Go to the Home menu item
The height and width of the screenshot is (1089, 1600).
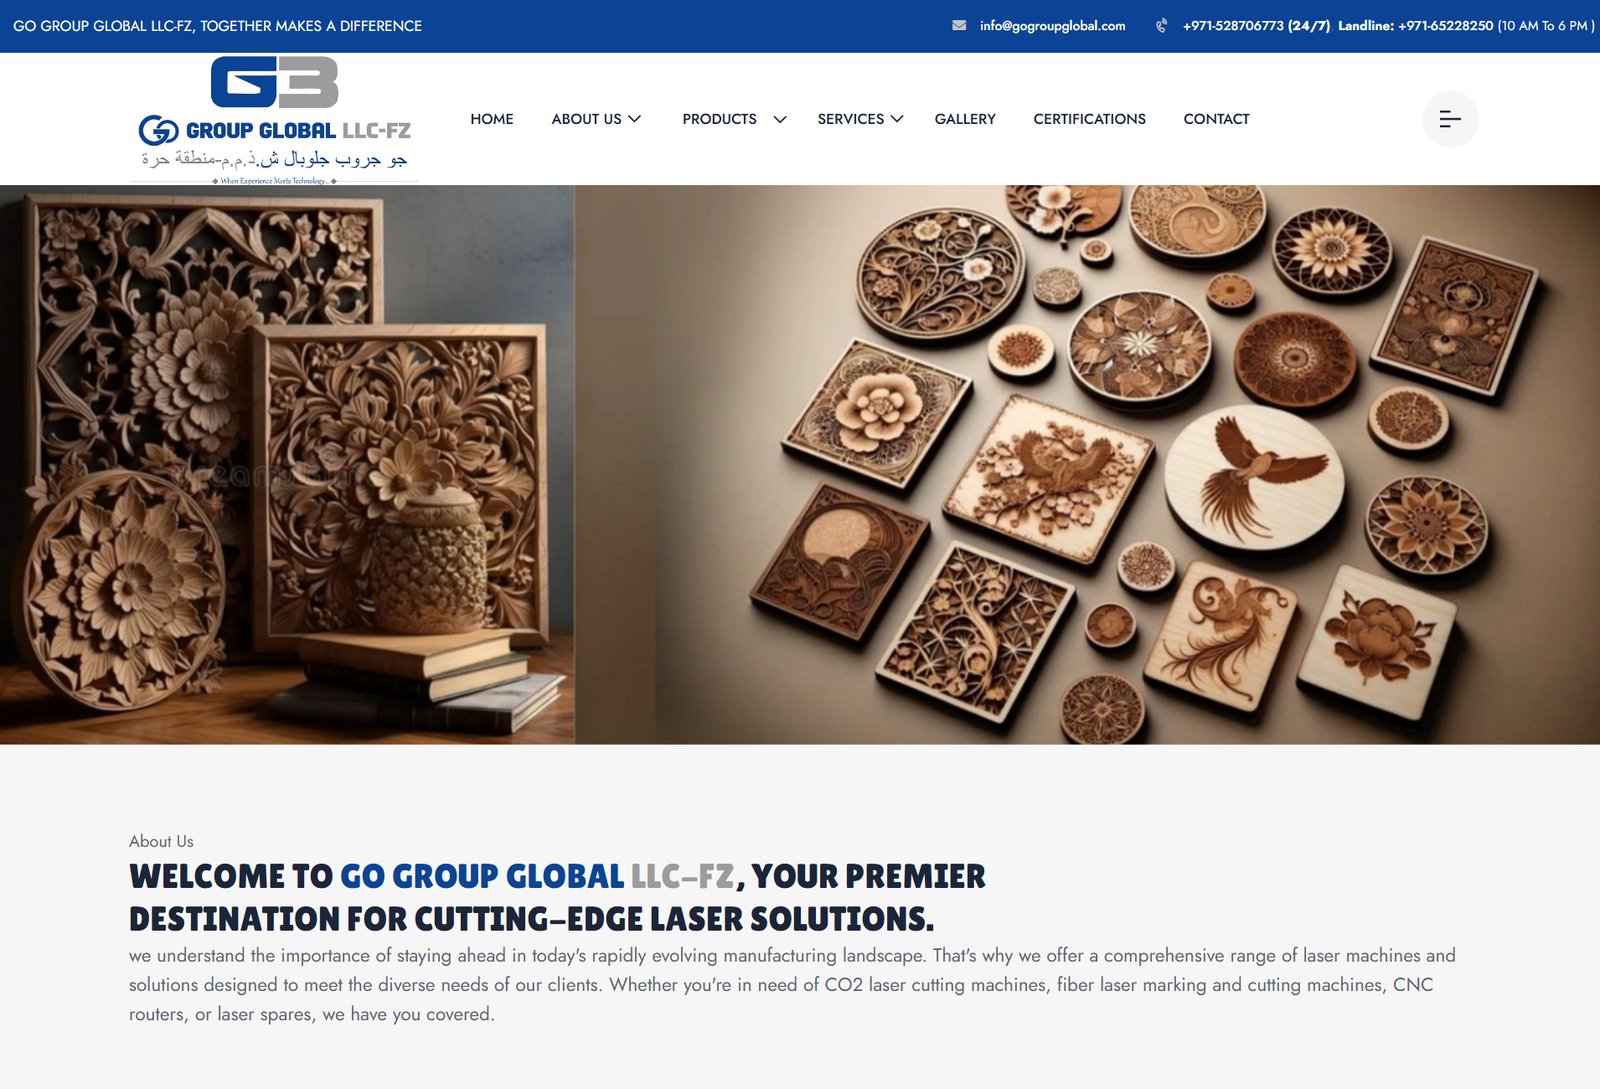[x=492, y=119]
